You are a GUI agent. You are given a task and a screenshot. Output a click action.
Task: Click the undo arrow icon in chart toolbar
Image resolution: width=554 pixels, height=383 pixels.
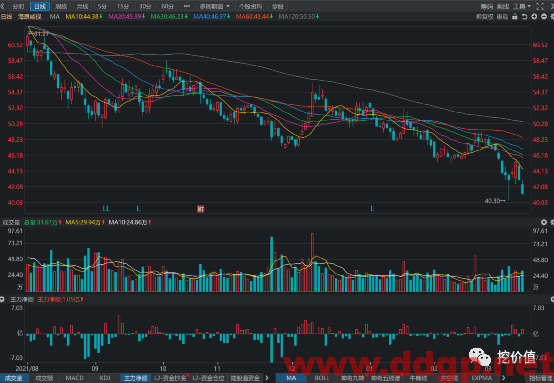[x=525, y=16]
